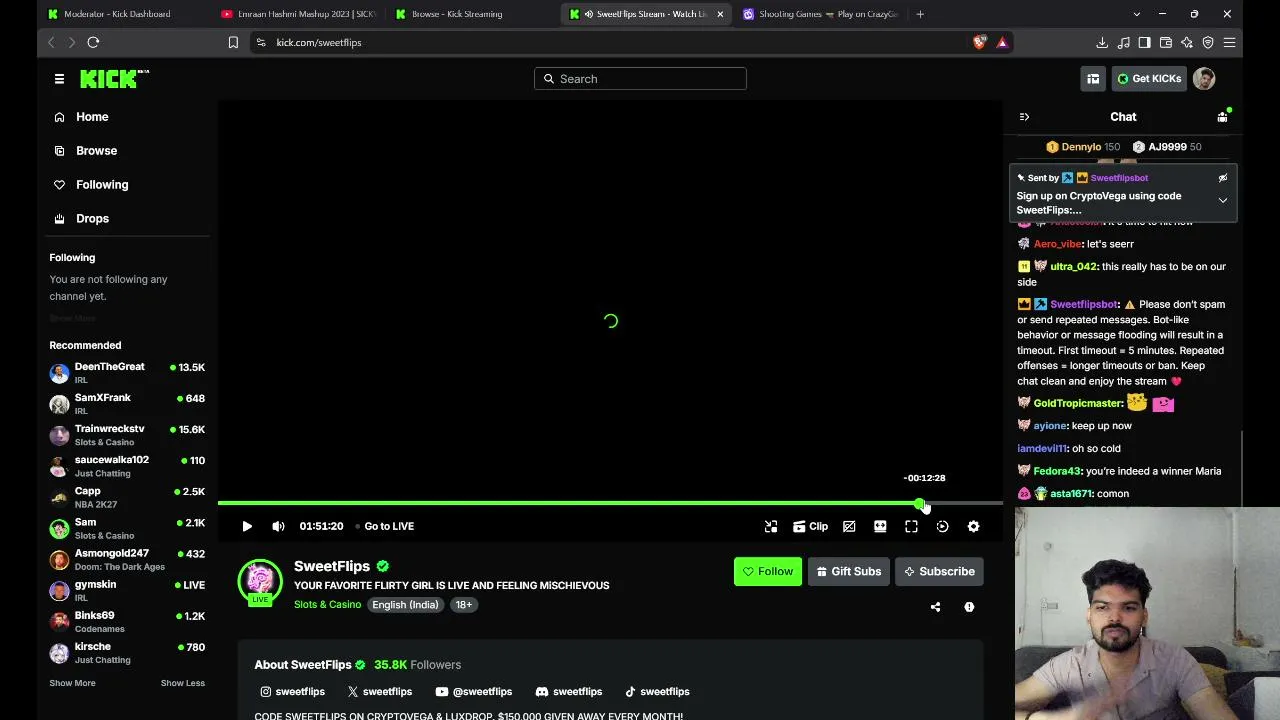Open Drops in the sidebar

(x=92, y=219)
